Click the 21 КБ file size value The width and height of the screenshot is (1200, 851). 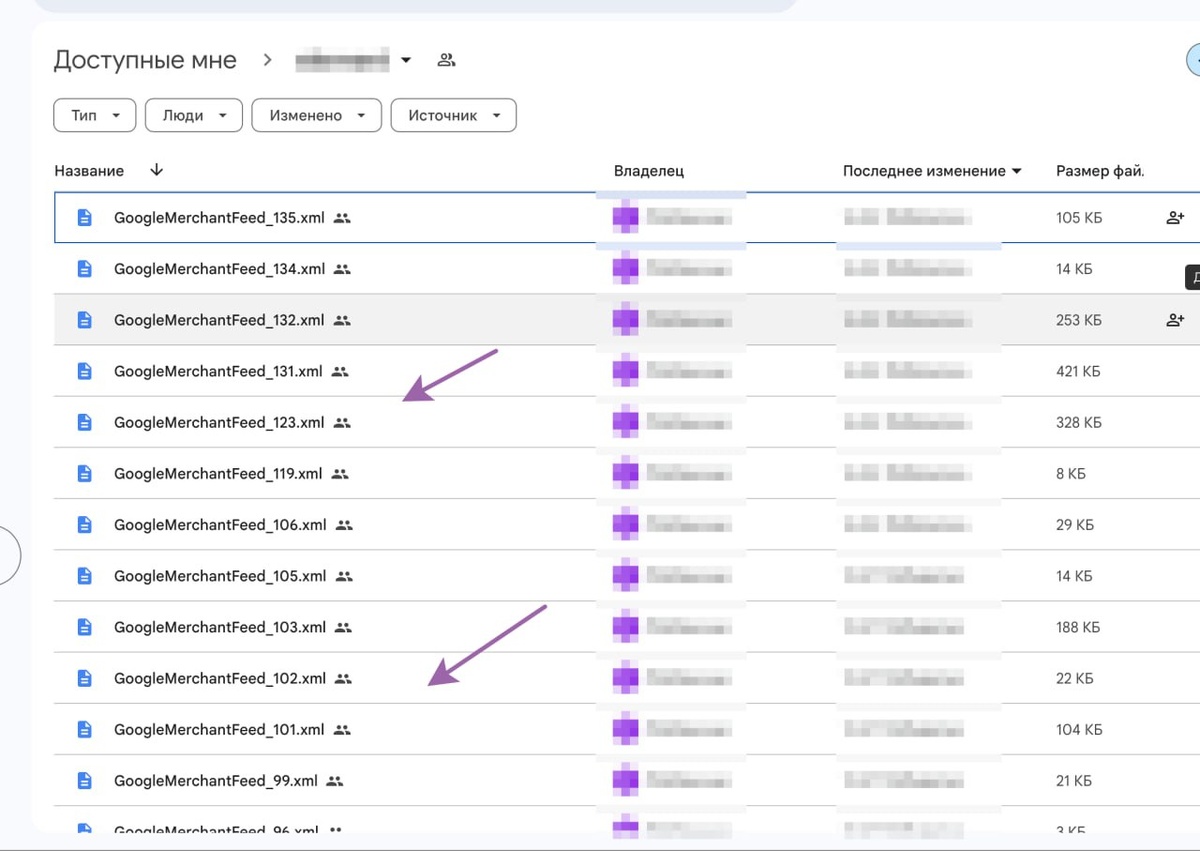[1074, 780]
